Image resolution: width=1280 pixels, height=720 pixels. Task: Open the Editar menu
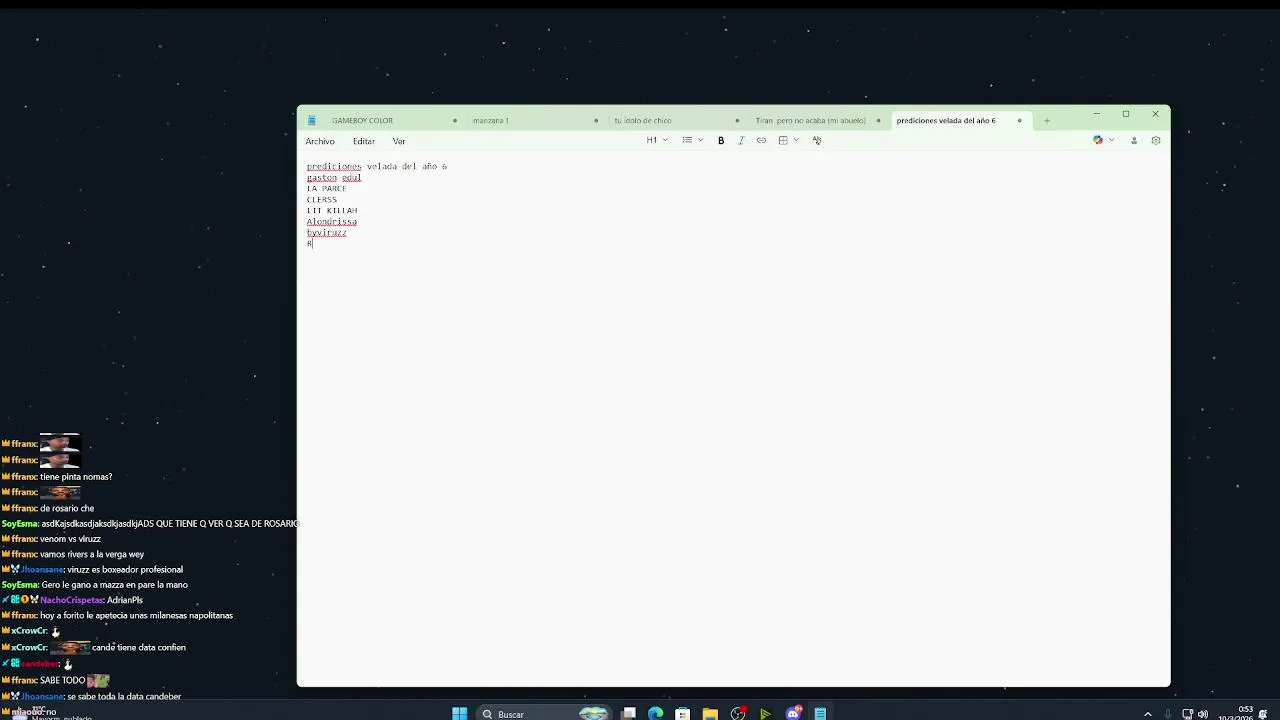point(364,141)
